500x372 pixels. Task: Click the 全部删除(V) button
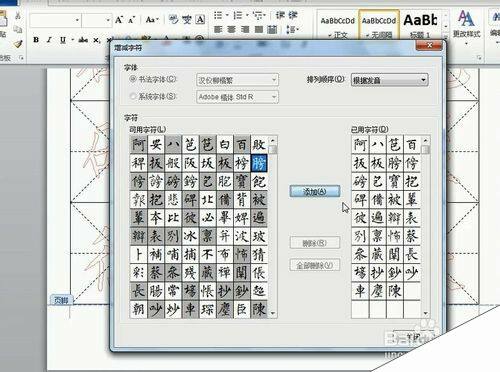(315, 265)
